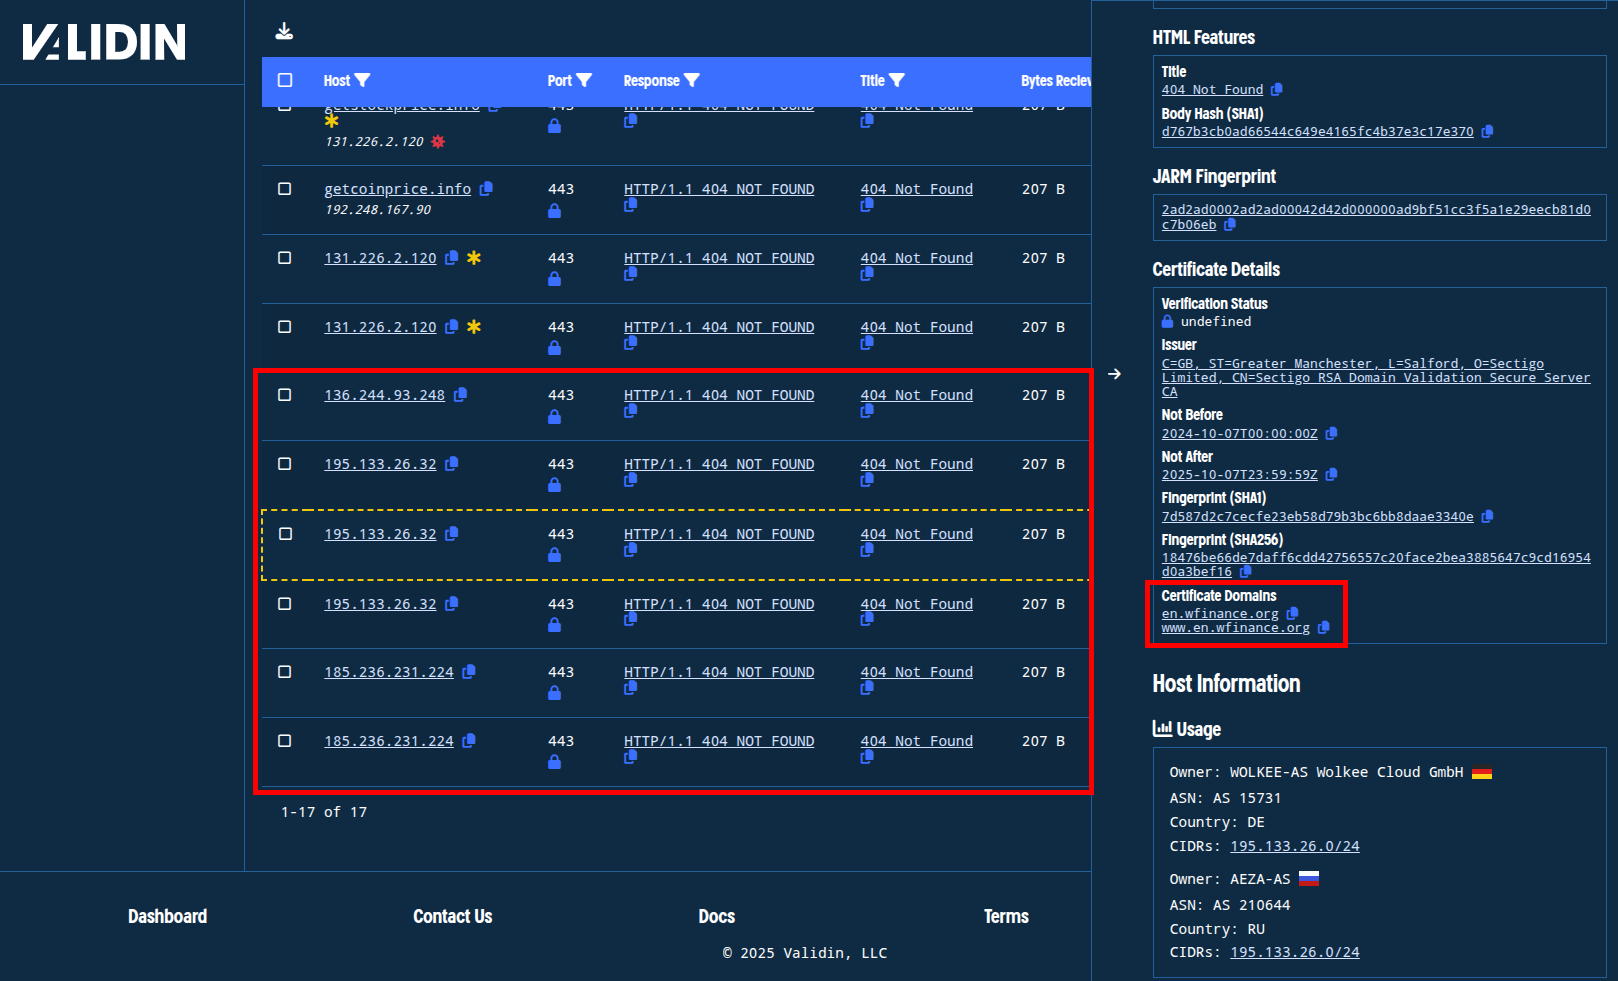Copy the Not Before date
Viewport: 1618px width, 981px height.
click(x=1331, y=433)
